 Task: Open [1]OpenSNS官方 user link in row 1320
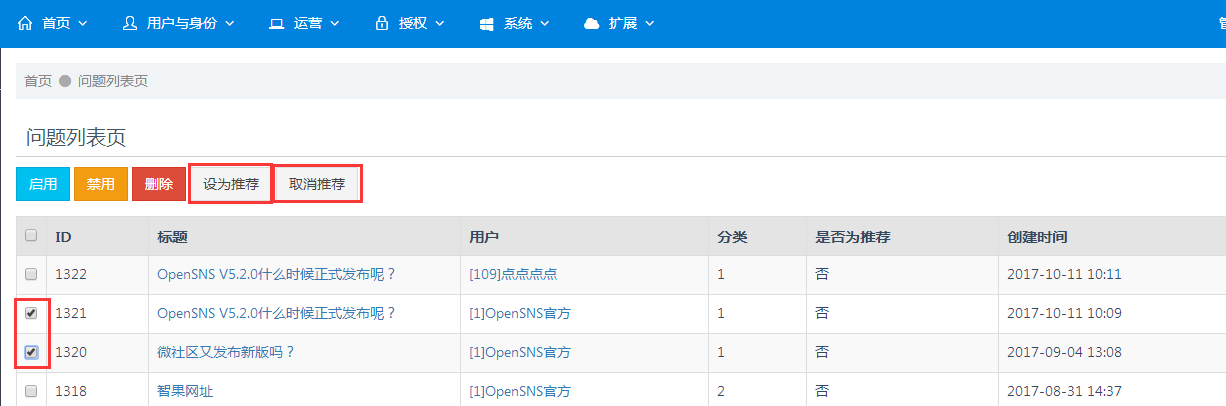(x=520, y=352)
